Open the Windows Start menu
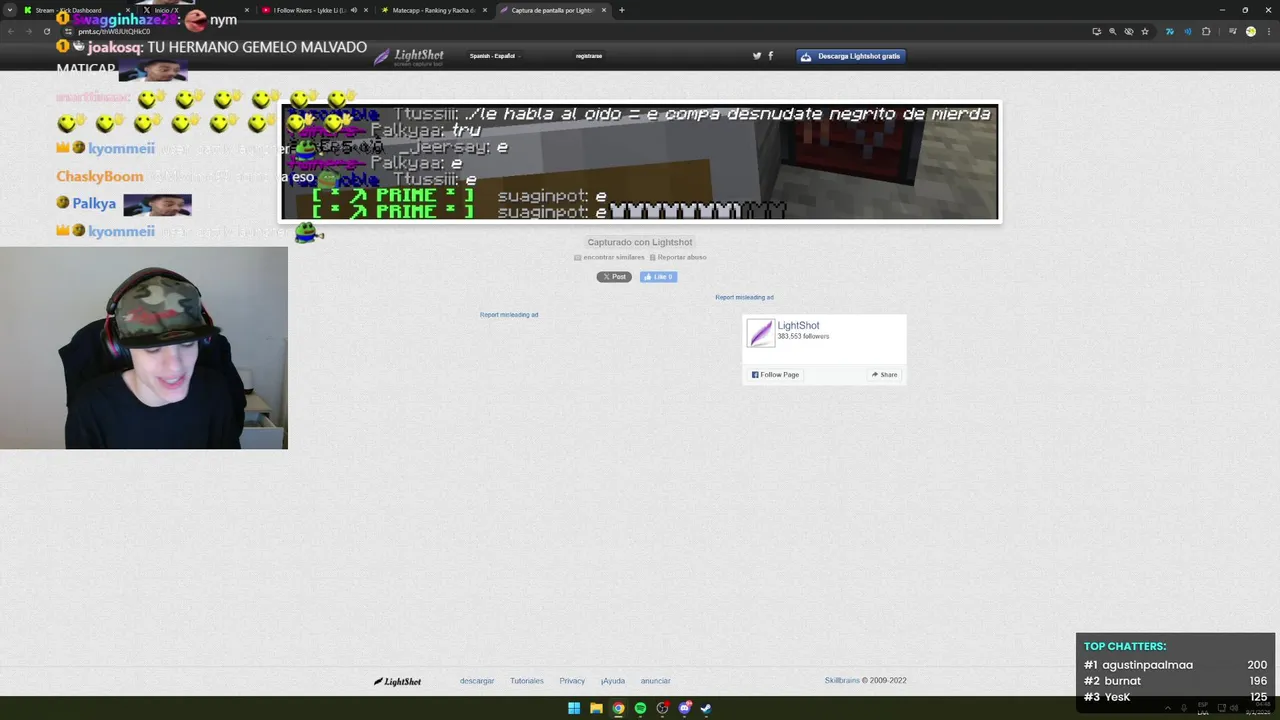The height and width of the screenshot is (720, 1280). (574, 708)
